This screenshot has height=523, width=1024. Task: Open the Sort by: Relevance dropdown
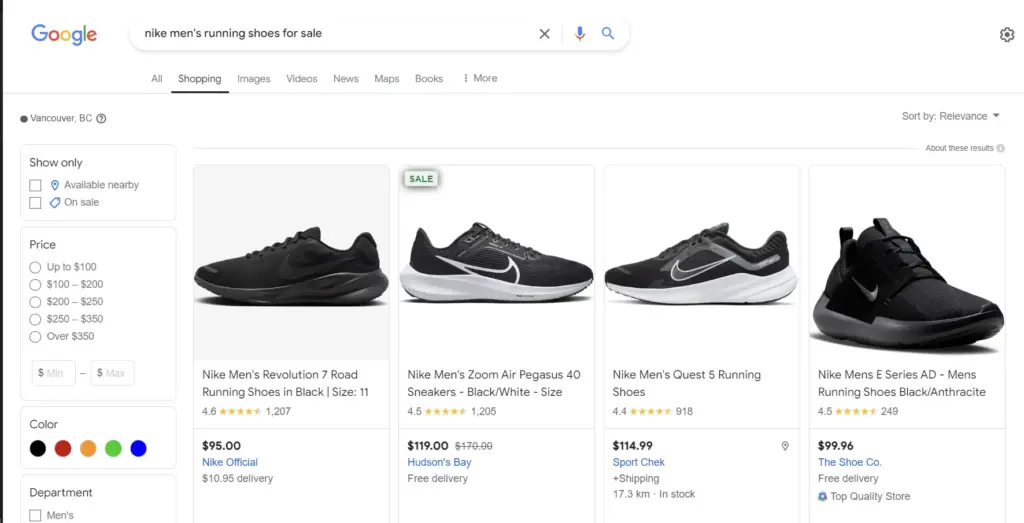951,116
